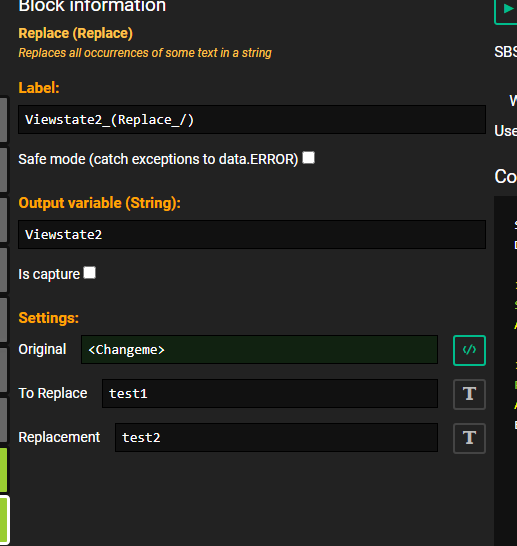This screenshot has height=546, width=517.
Task: Click the Safe mode label text
Action: point(158,159)
